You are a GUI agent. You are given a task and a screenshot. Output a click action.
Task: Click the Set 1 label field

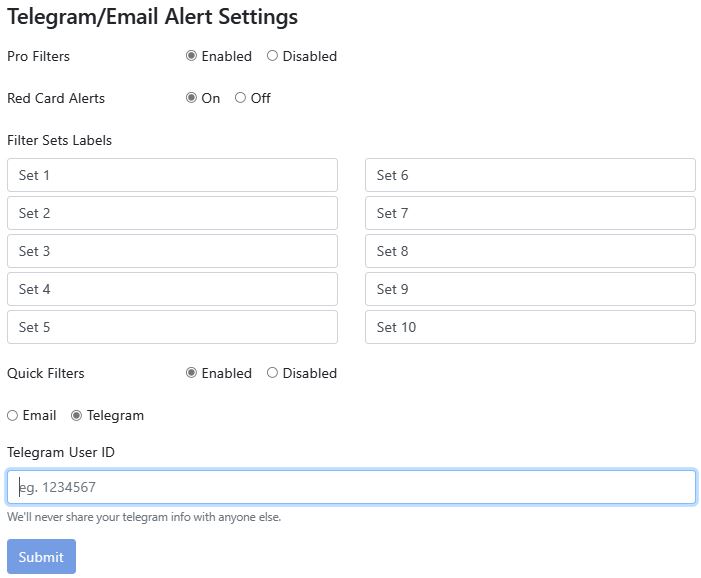[172, 175]
